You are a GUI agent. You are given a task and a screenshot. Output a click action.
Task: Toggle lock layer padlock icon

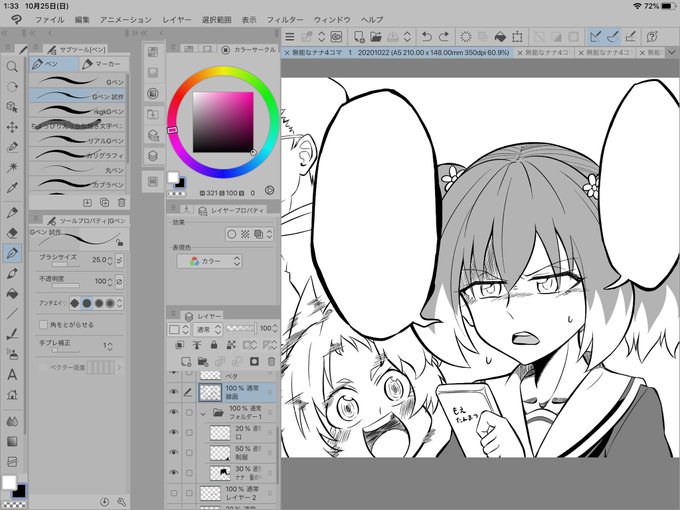pyautogui.click(x=214, y=345)
